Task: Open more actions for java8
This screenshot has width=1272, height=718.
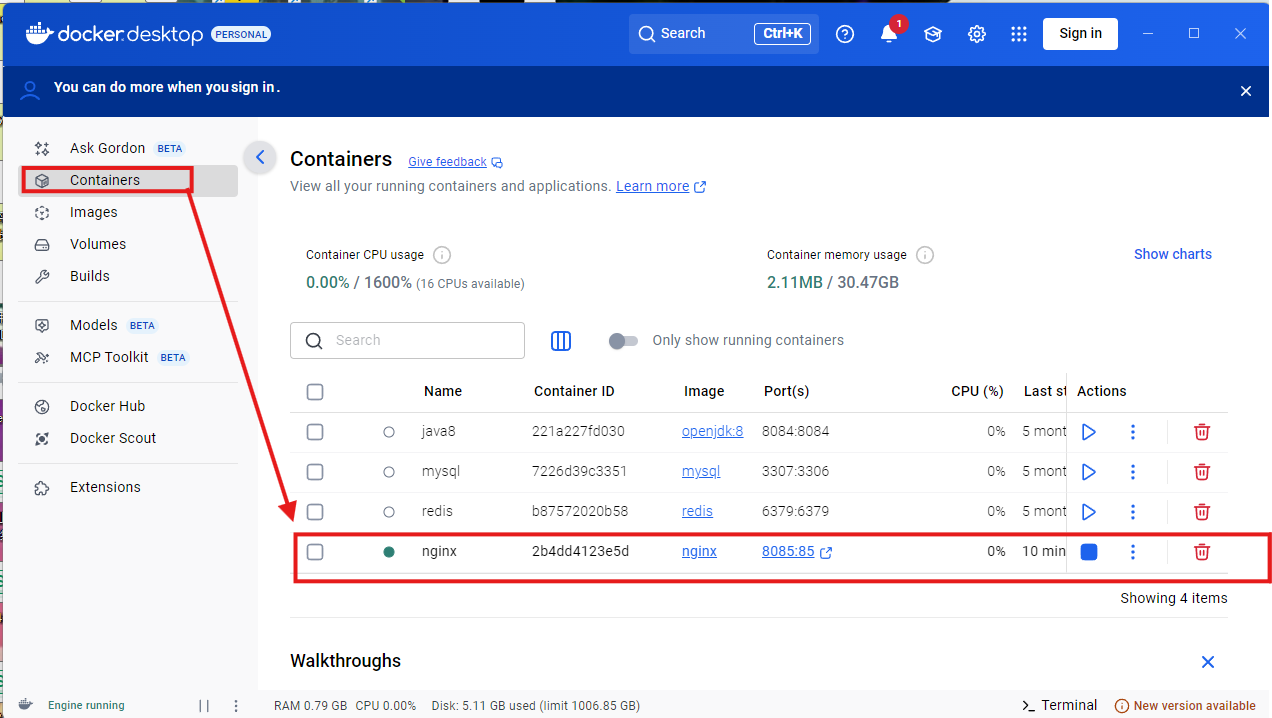Action: click(1133, 432)
